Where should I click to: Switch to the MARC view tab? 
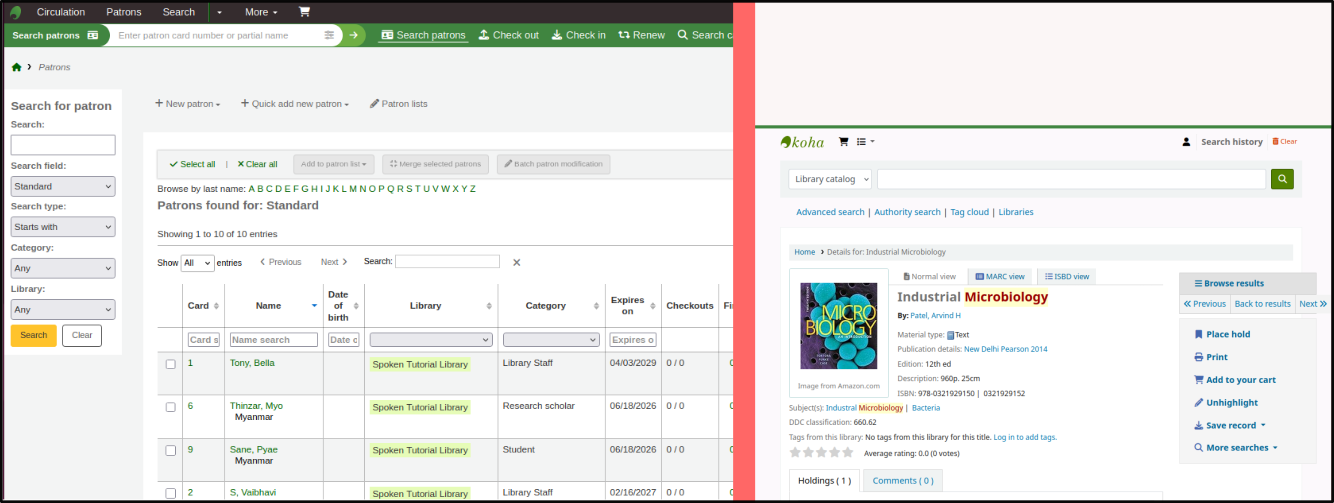point(1000,276)
